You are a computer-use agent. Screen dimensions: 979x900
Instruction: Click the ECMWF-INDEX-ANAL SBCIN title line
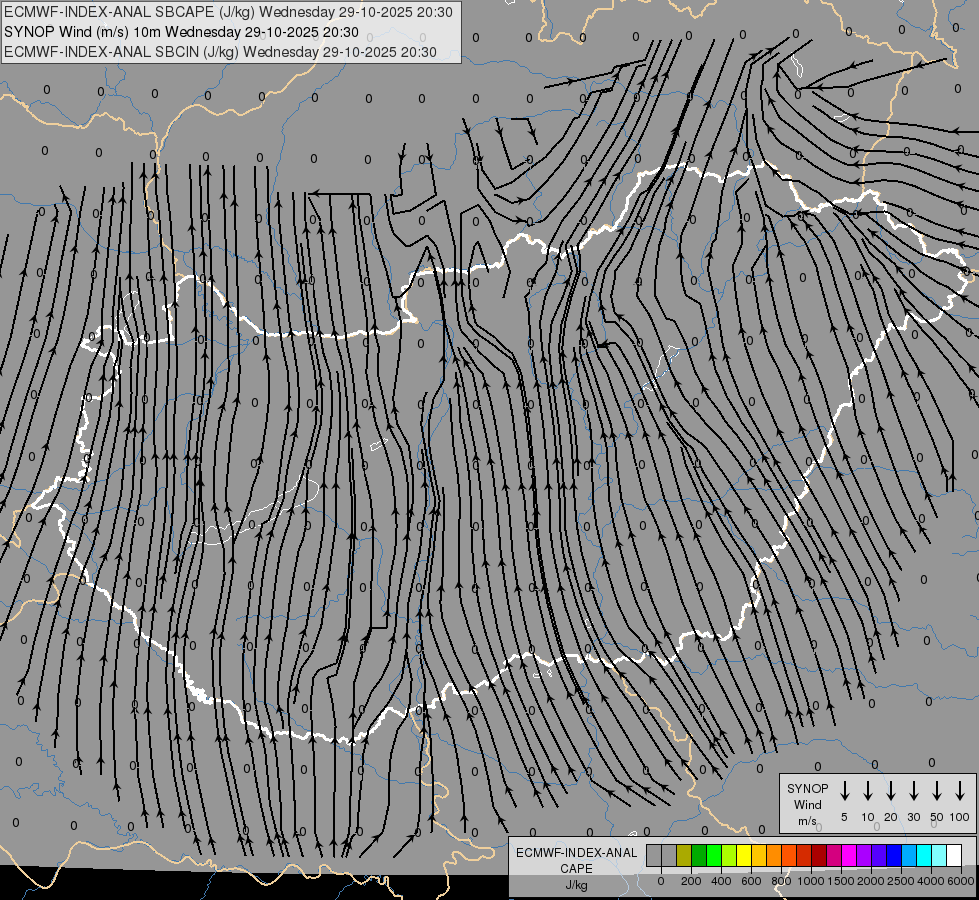[220, 52]
